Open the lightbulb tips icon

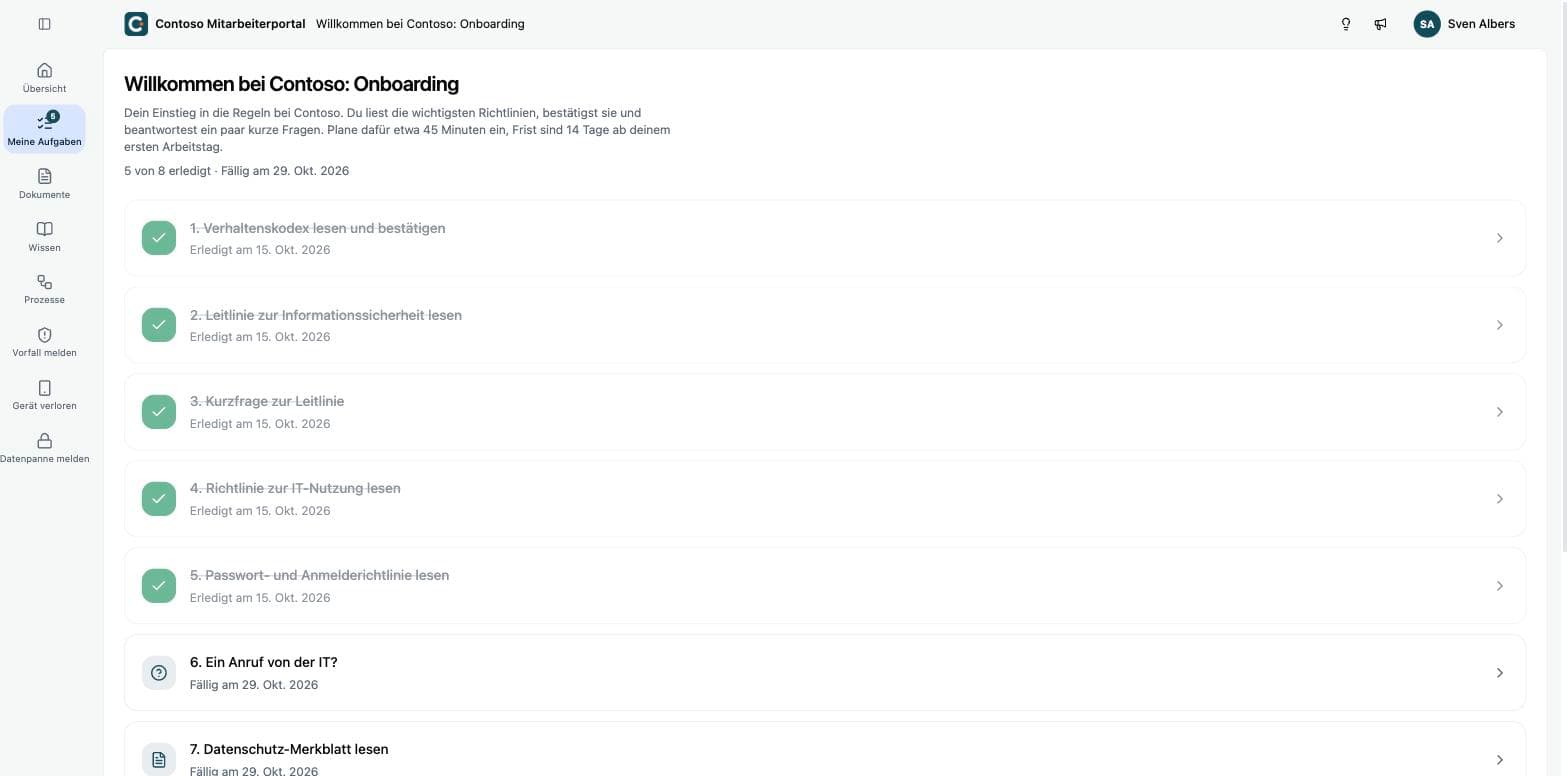coord(1346,24)
